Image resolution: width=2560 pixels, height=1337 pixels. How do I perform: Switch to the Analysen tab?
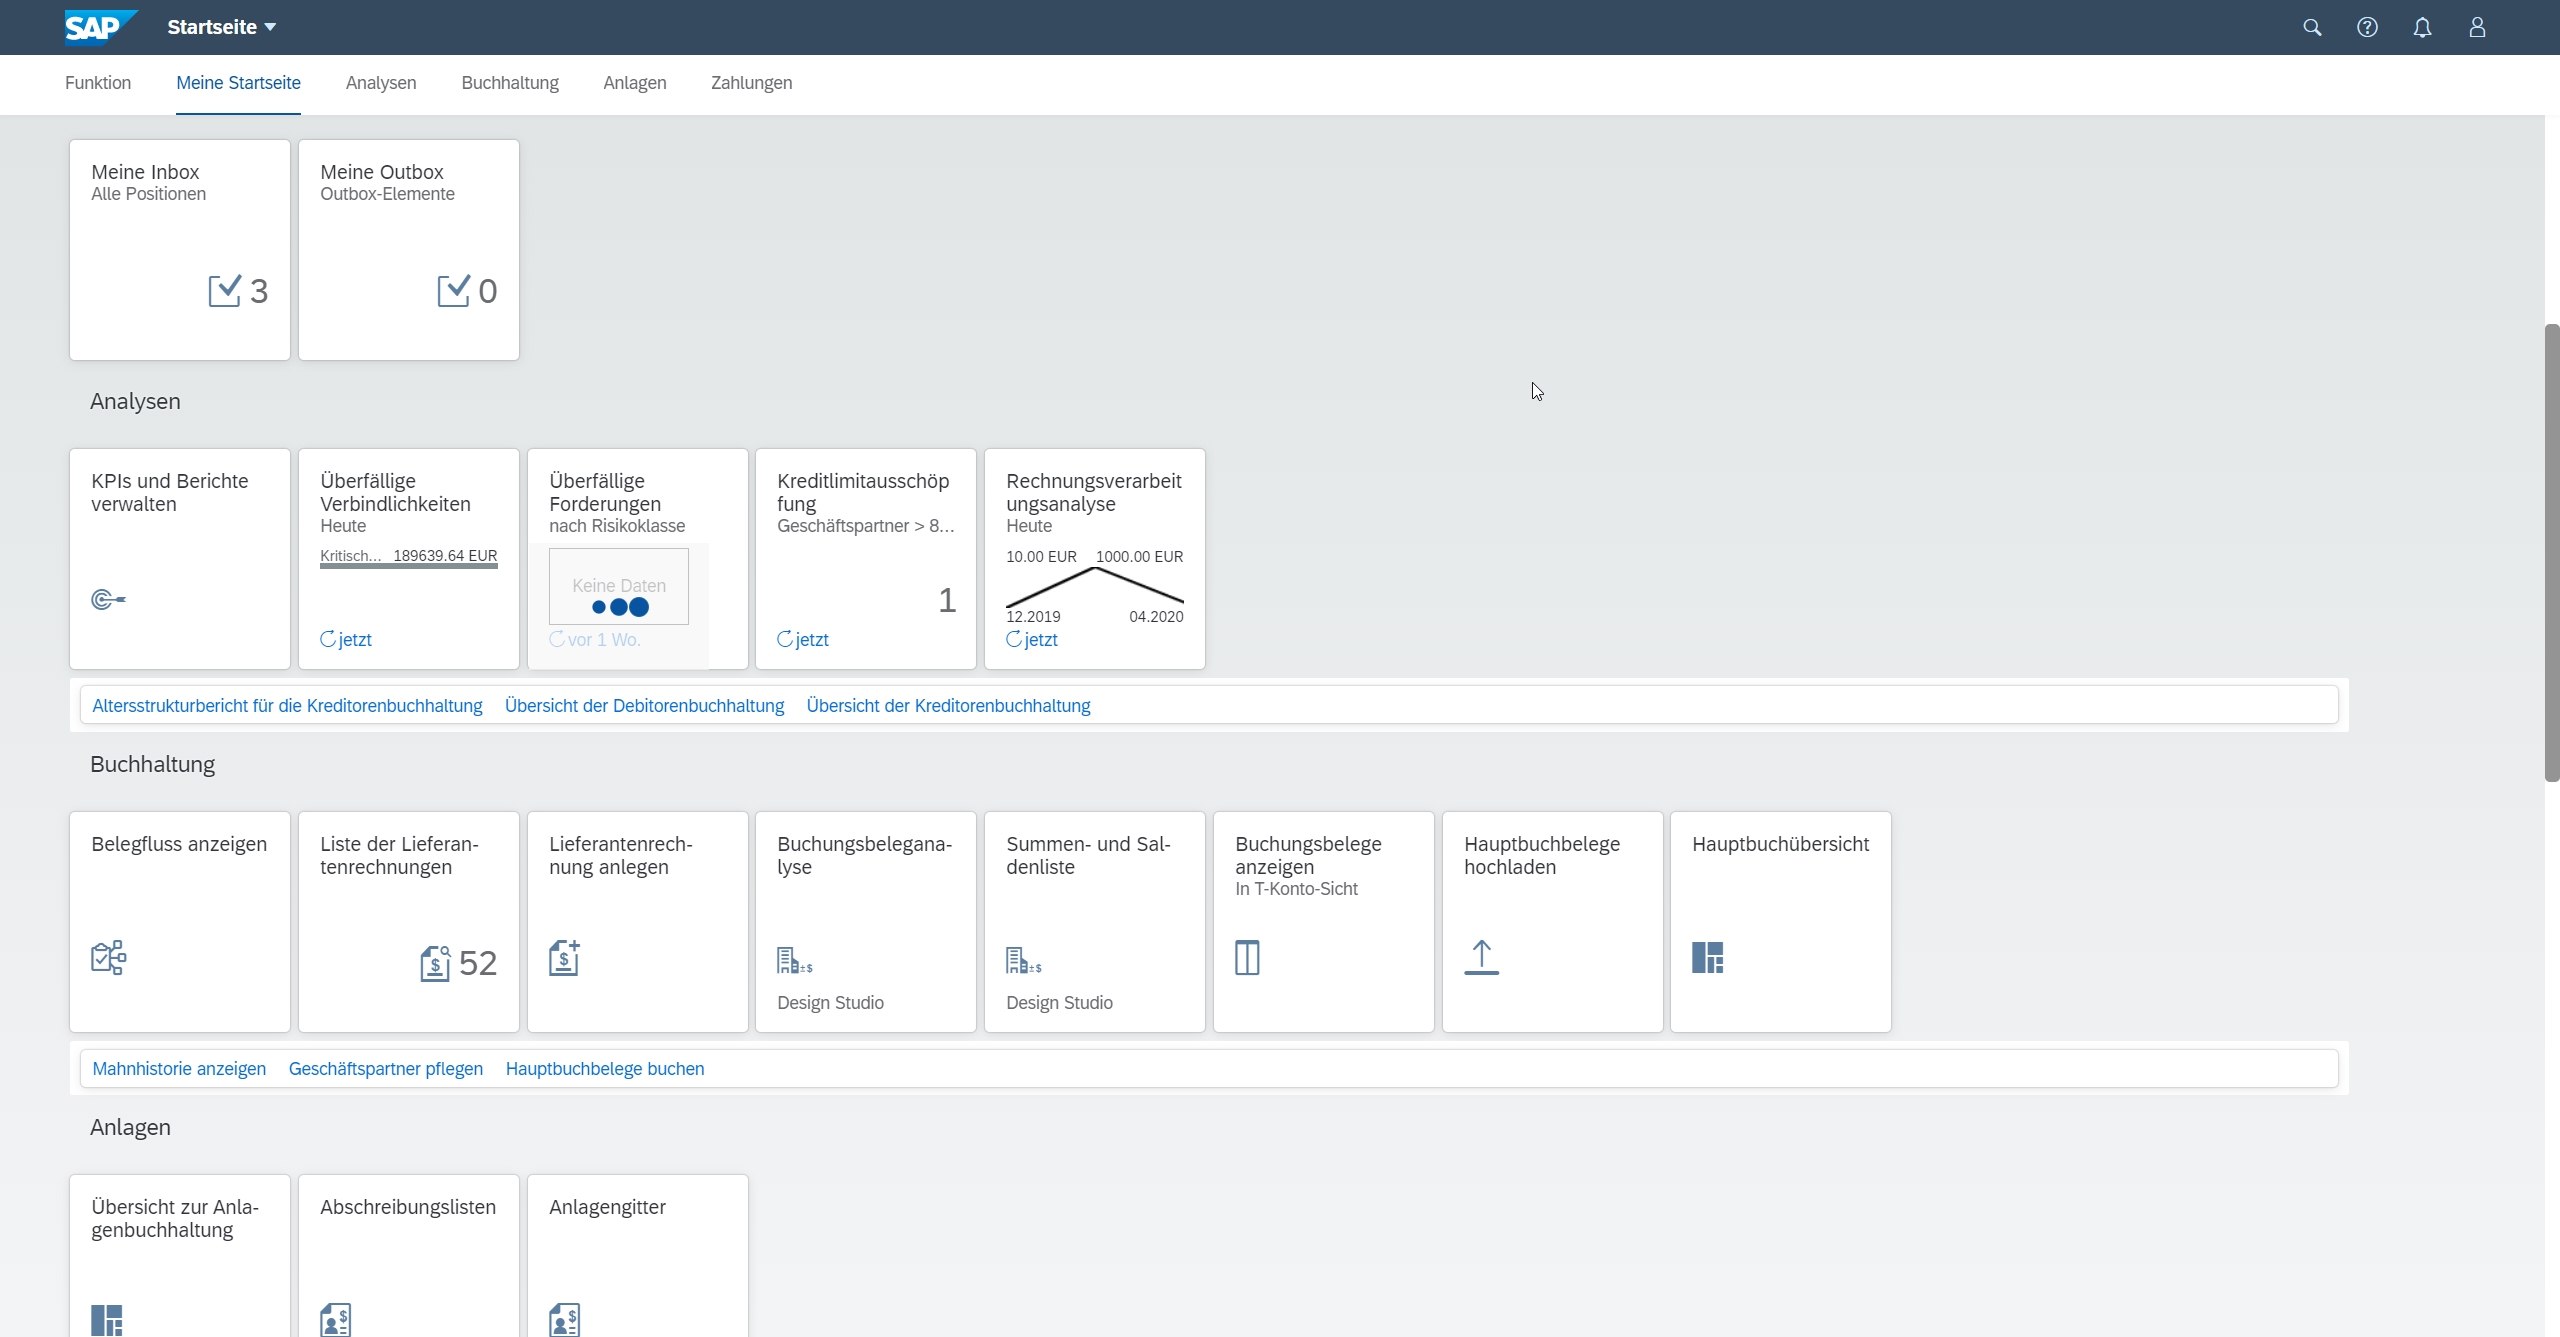tap(381, 83)
